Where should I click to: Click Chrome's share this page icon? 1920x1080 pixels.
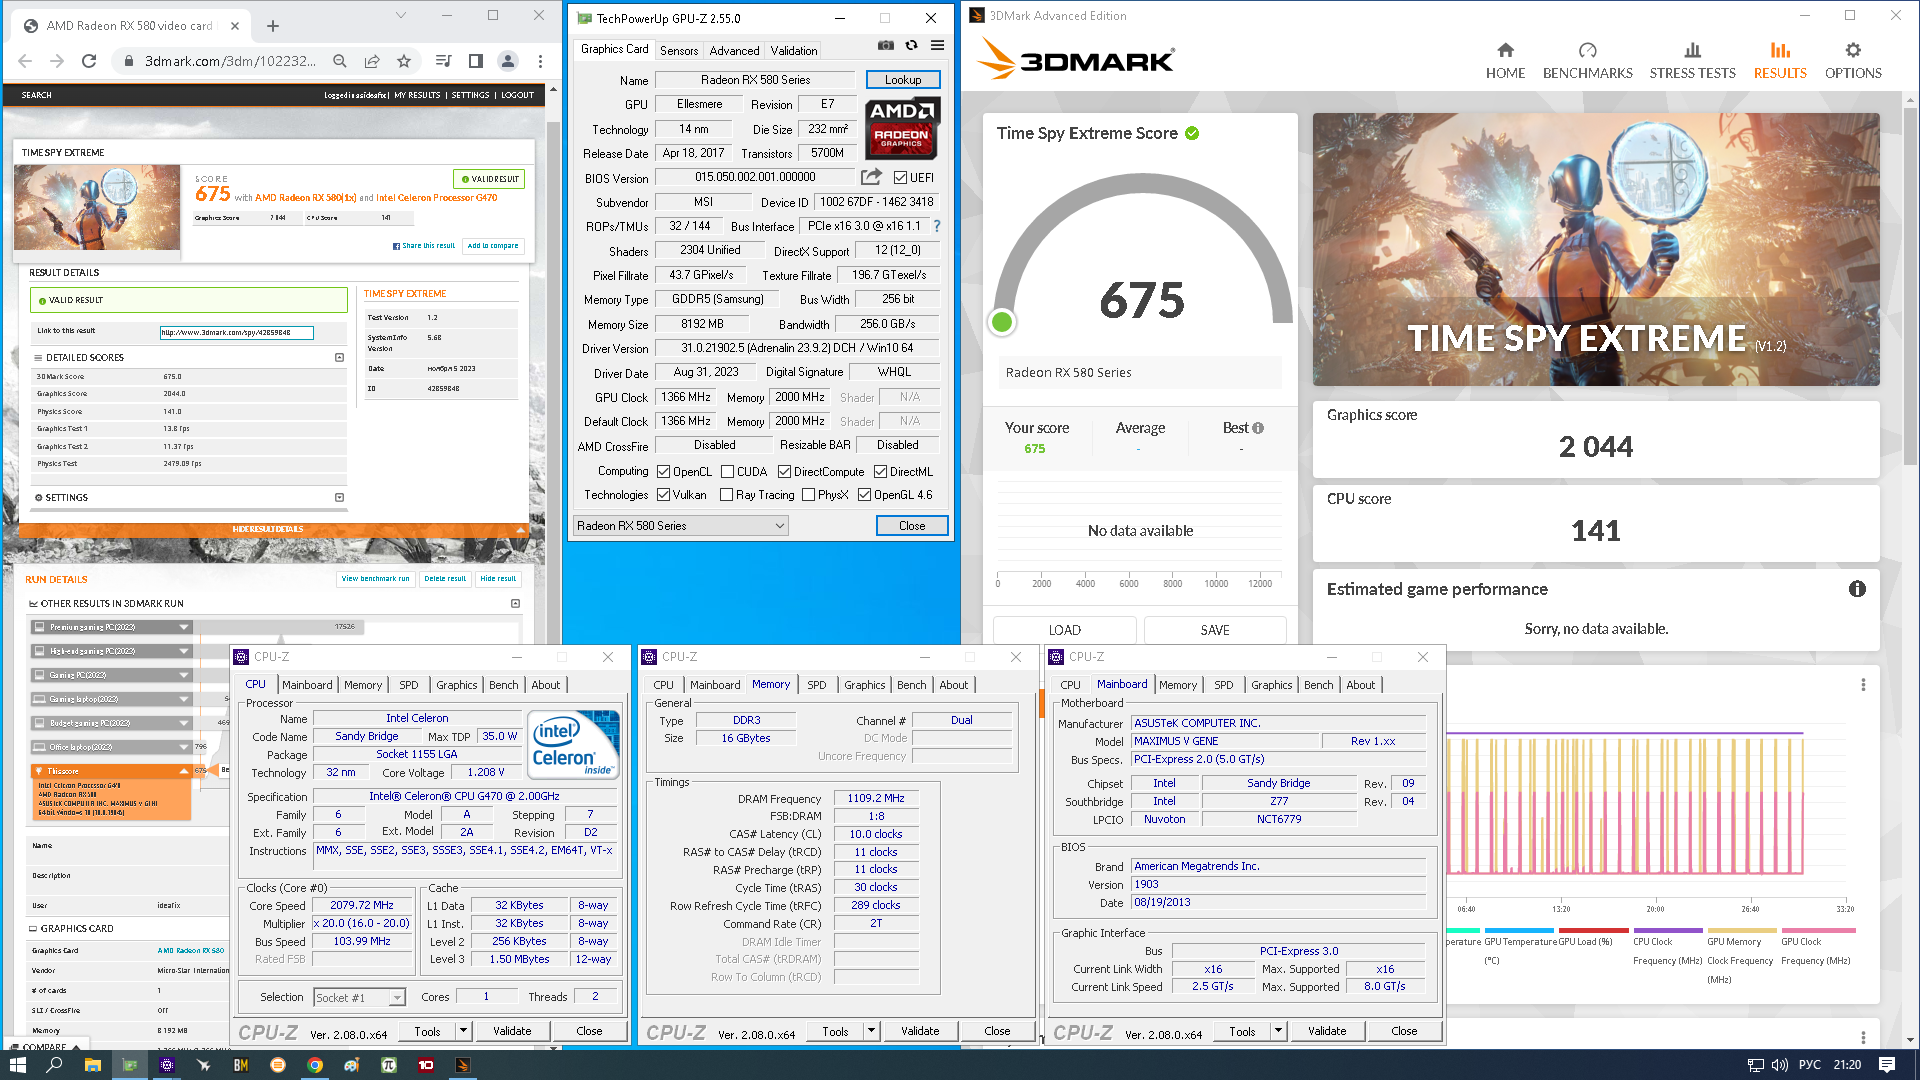pos(372,61)
